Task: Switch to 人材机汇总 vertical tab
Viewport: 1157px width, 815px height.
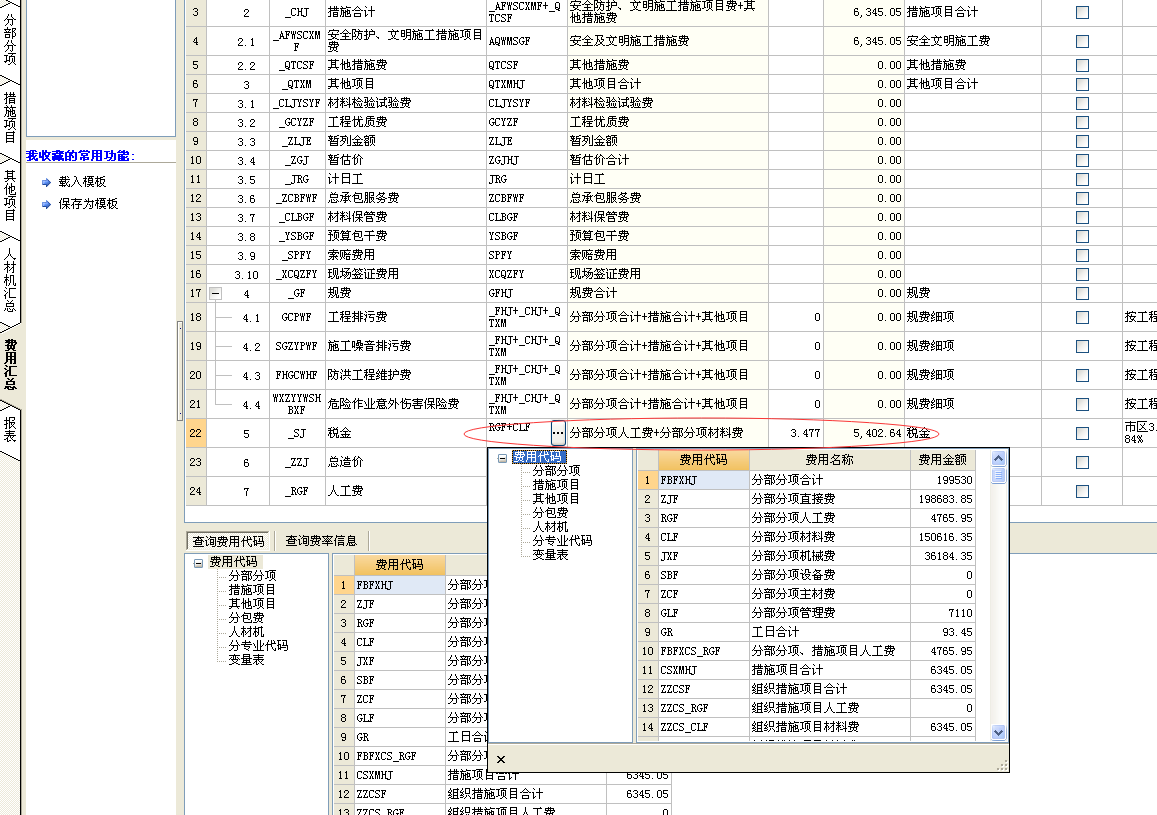Action: coord(10,280)
